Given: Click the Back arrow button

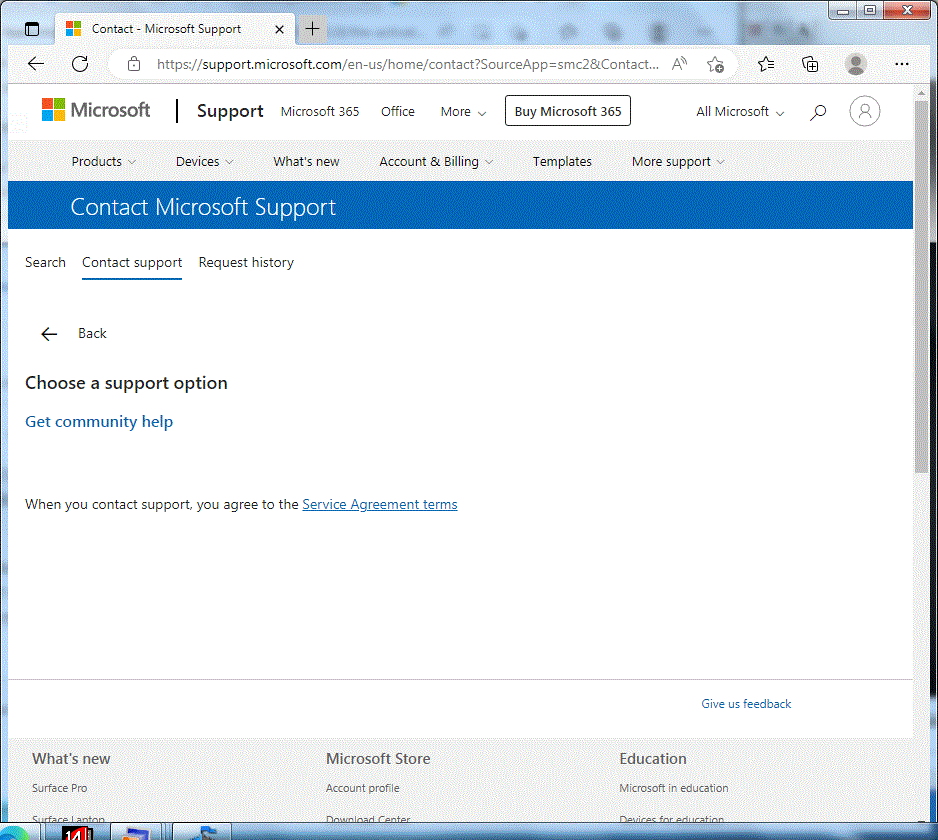Looking at the screenshot, I should (49, 334).
